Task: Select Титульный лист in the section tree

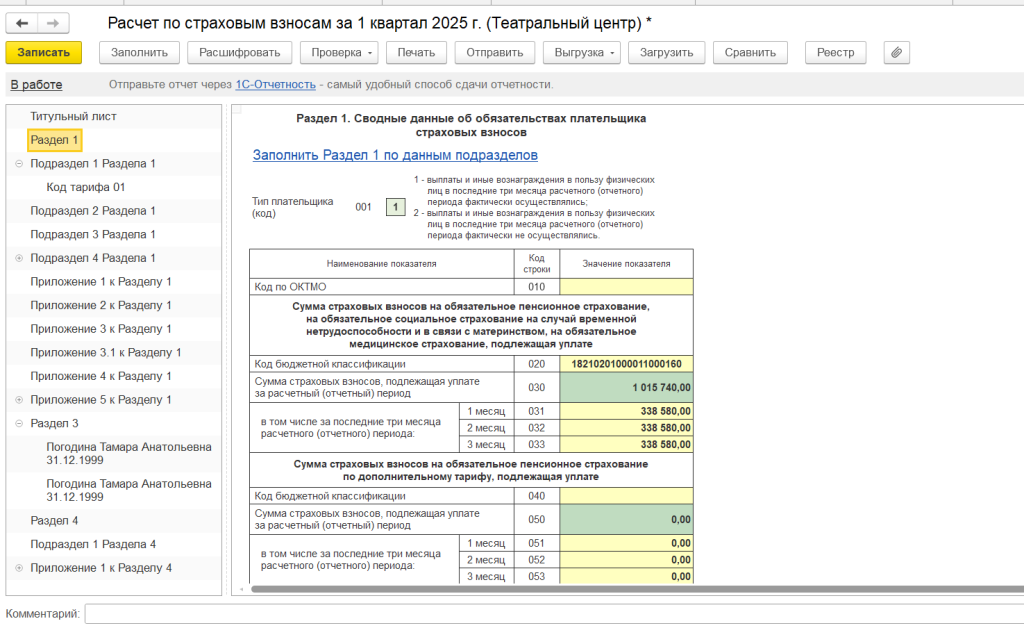Action: coord(73,116)
